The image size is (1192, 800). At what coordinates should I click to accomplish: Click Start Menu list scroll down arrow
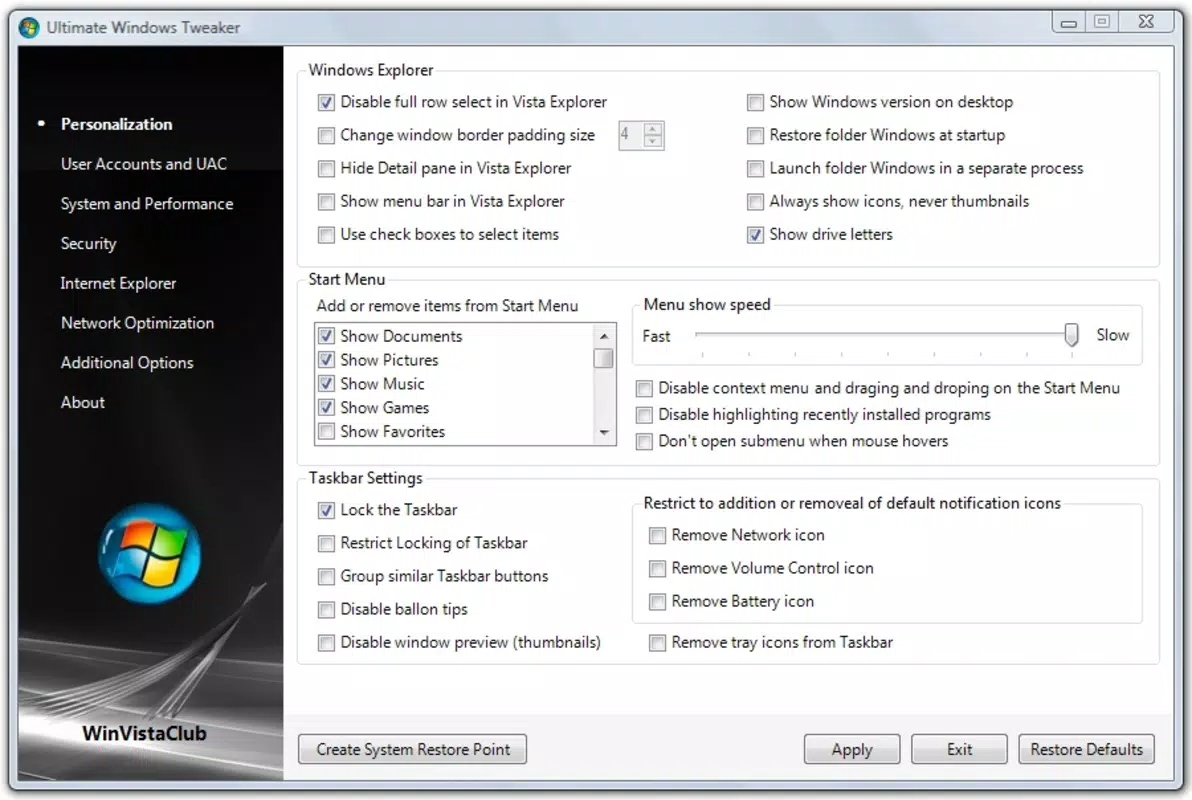coord(604,432)
